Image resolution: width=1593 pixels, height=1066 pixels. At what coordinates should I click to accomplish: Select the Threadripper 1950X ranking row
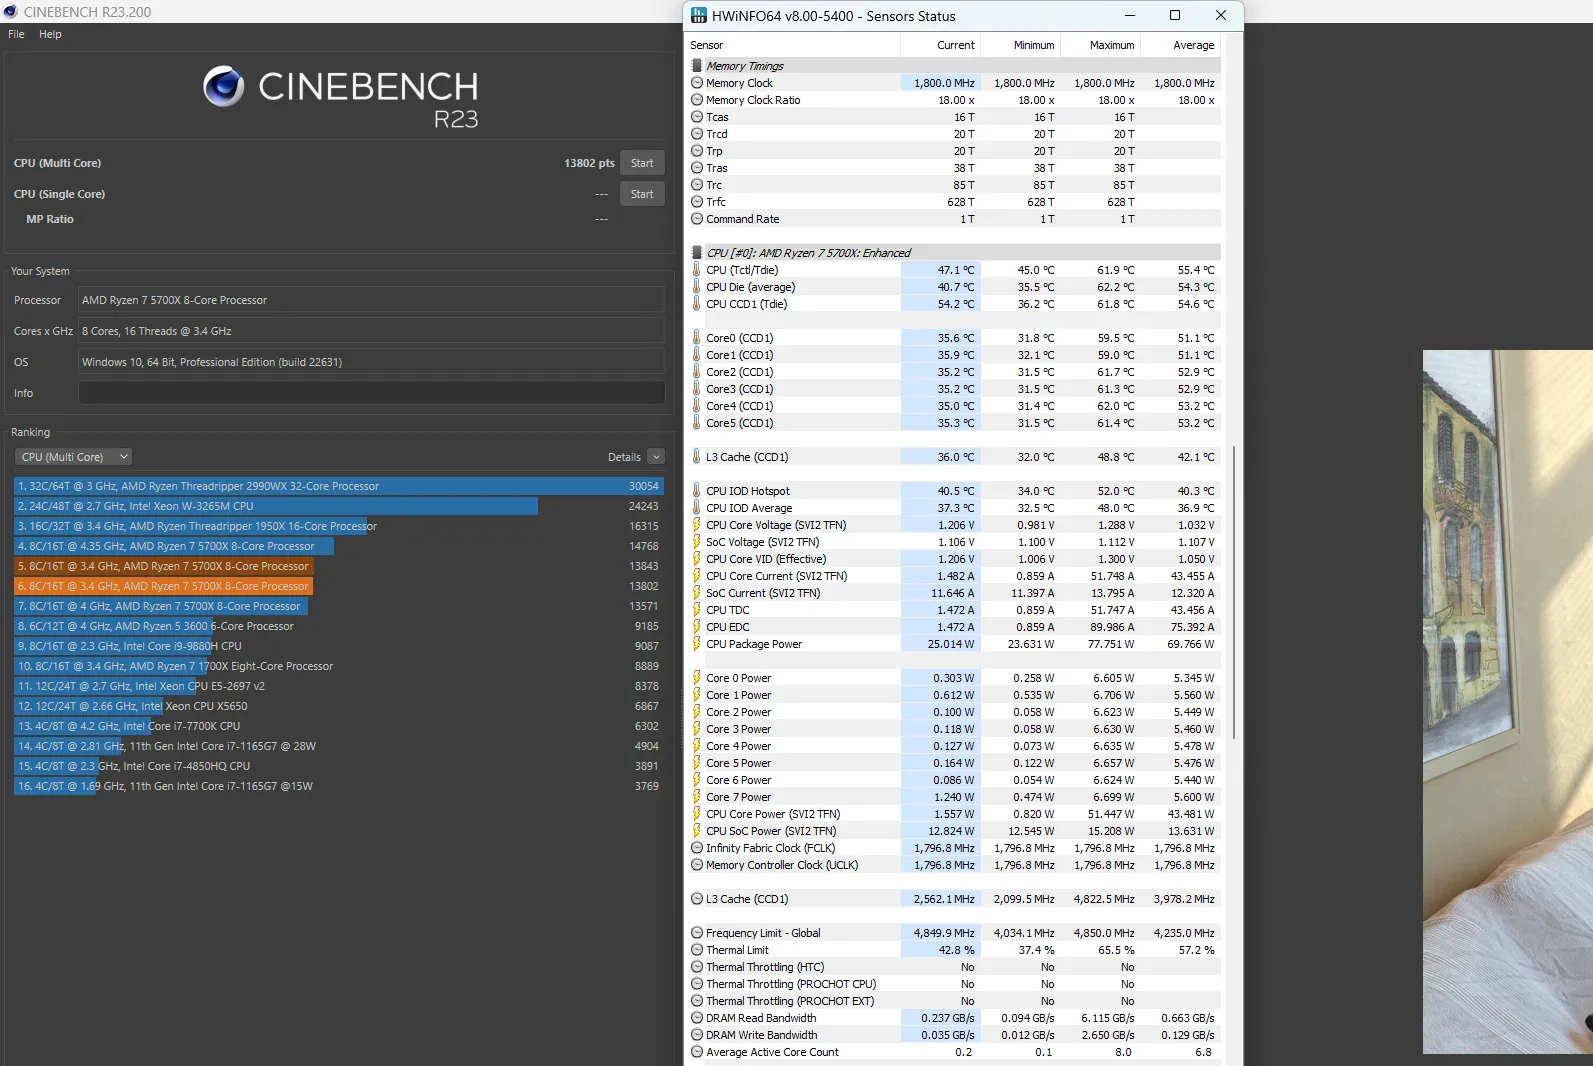(339, 526)
